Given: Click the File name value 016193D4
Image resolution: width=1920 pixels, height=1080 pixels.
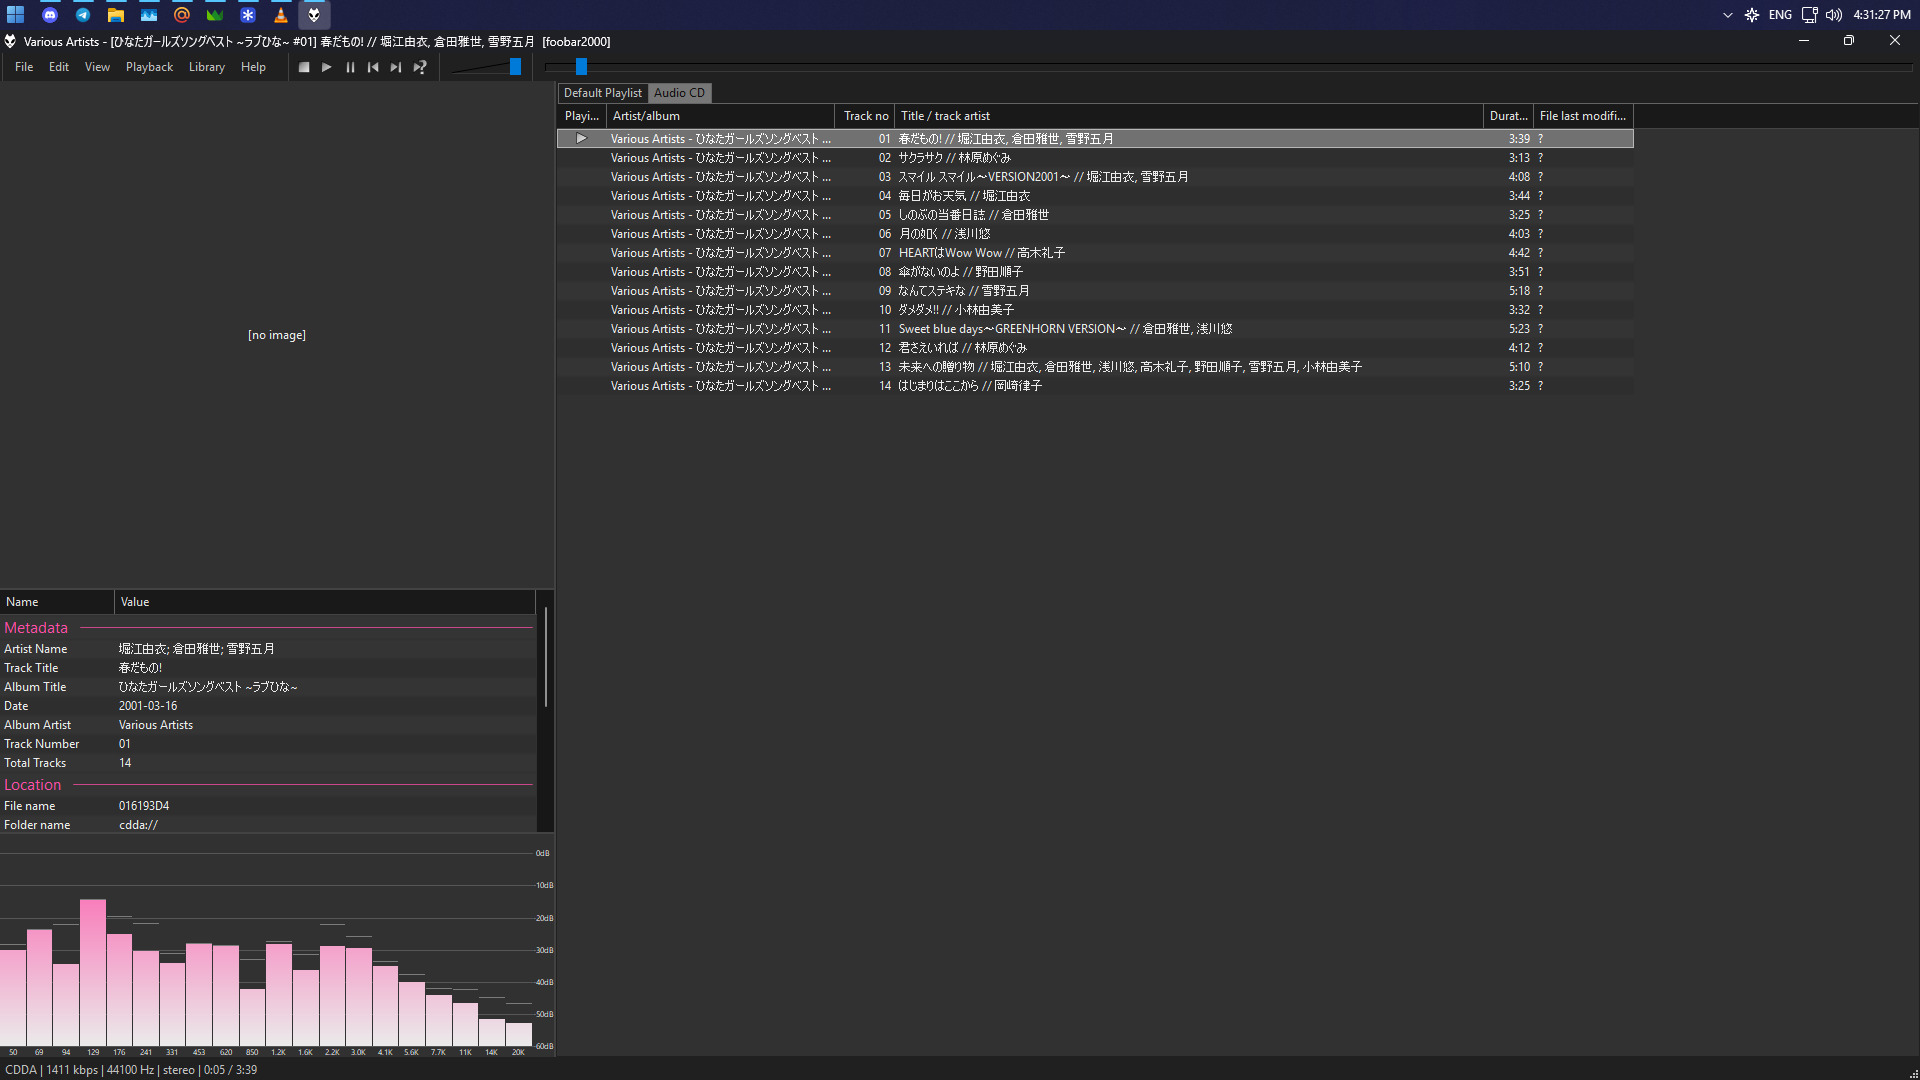Looking at the screenshot, I should 144,806.
